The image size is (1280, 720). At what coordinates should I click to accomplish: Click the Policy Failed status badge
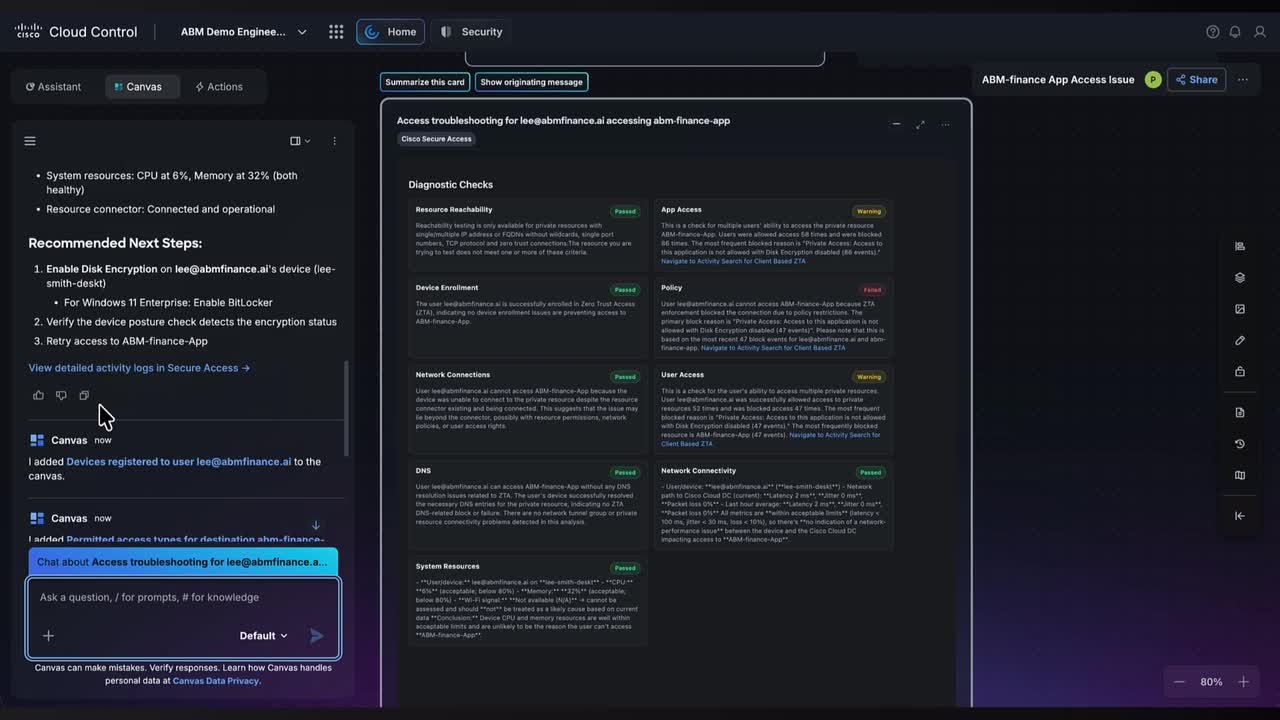point(872,290)
